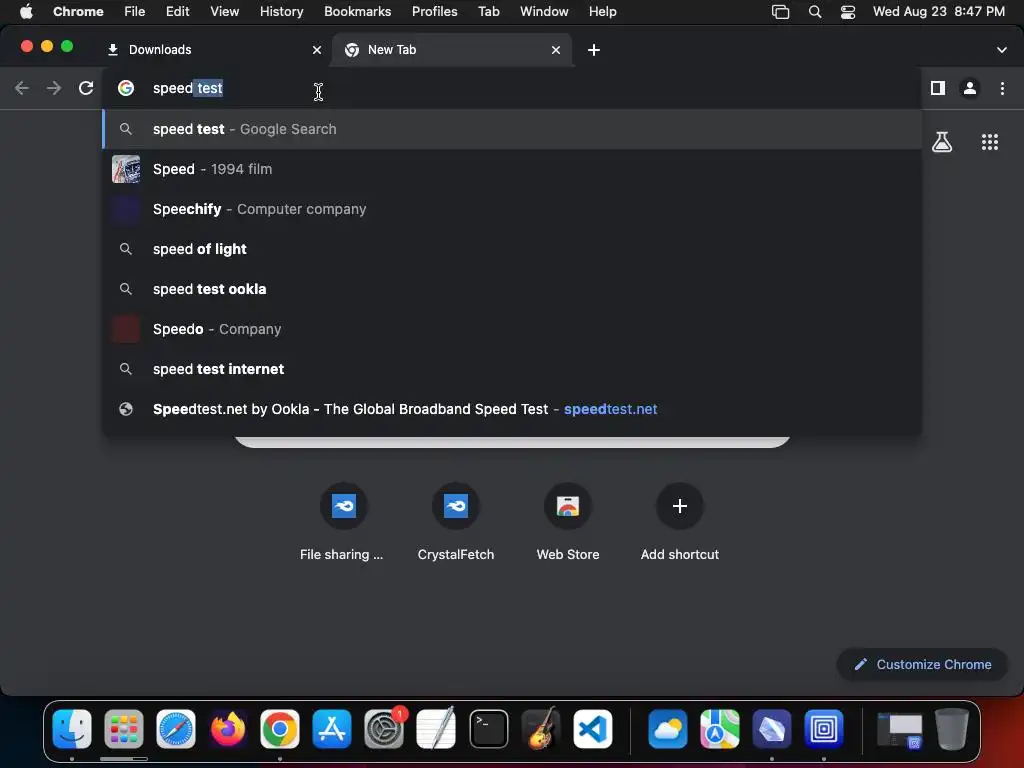1024x768 pixels.
Task: Open the Apple menu
Action: (x=26, y=11)
